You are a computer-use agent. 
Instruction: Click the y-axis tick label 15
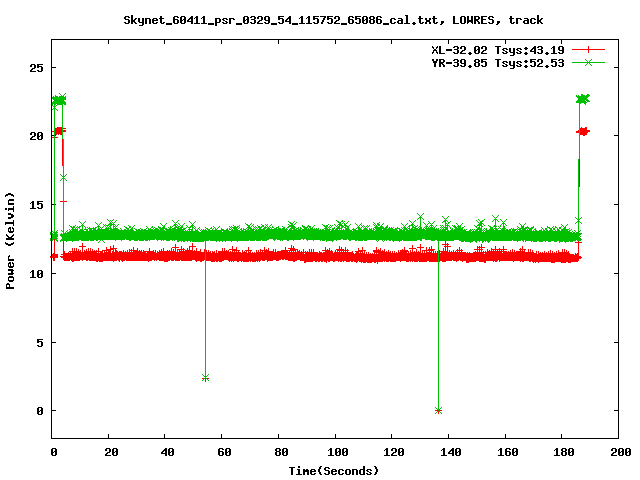coord(36,205)
